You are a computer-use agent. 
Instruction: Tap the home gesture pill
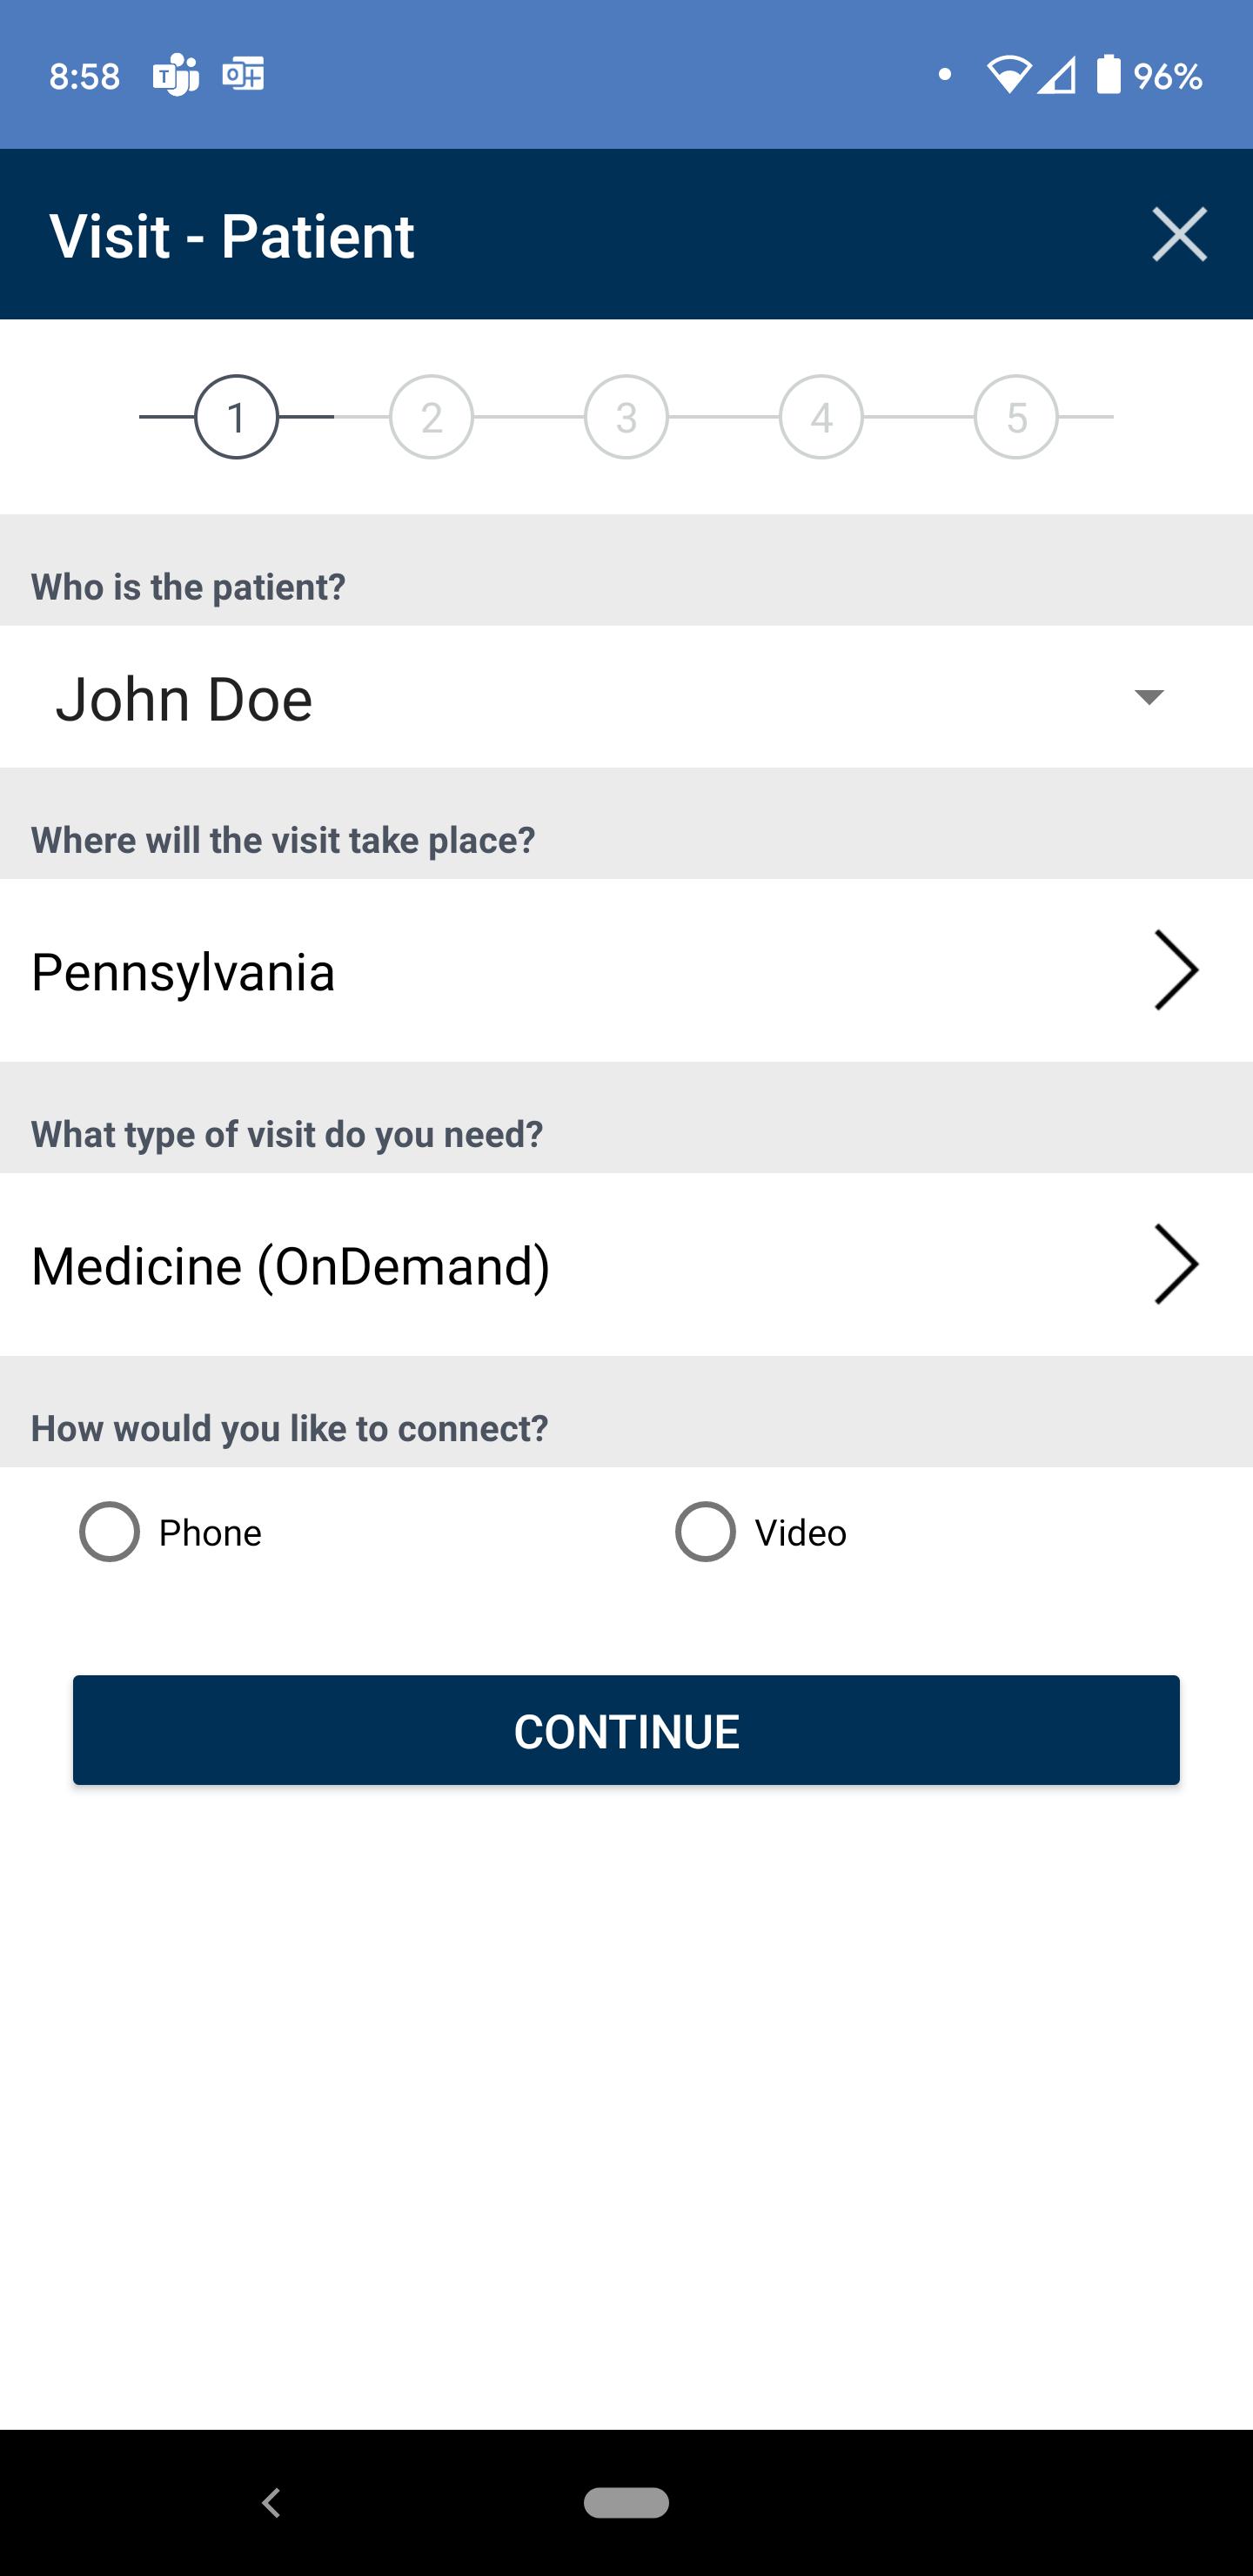click(626, 2502)
